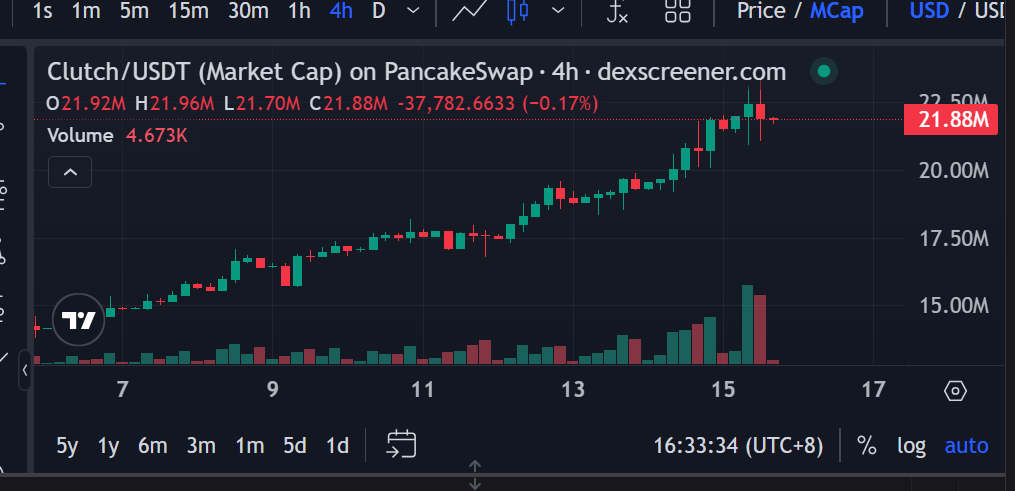Toggle log scale mode
The image size is (1015, 491).
(x=911, y=446)
